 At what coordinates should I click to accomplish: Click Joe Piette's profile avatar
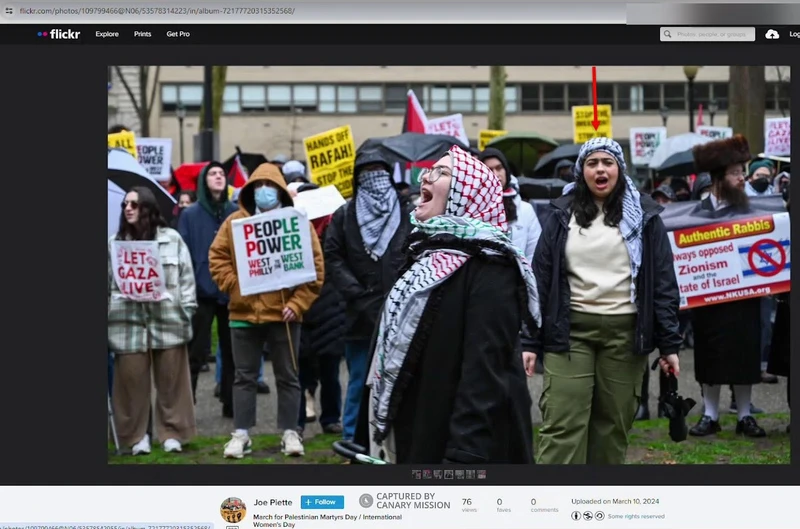pos(233,509)
